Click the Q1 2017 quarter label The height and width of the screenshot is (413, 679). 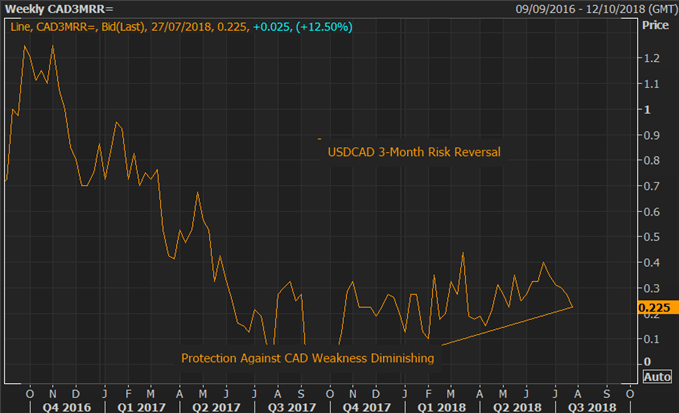142,407
